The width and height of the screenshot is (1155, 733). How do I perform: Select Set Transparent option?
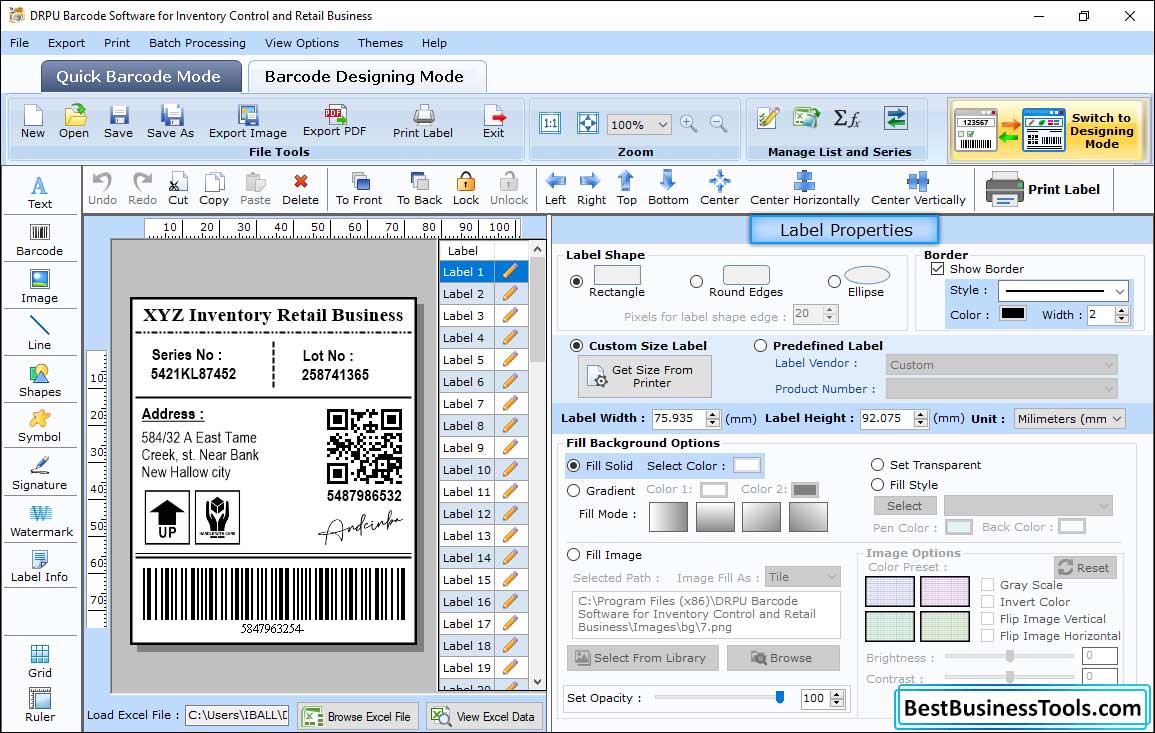877,465
